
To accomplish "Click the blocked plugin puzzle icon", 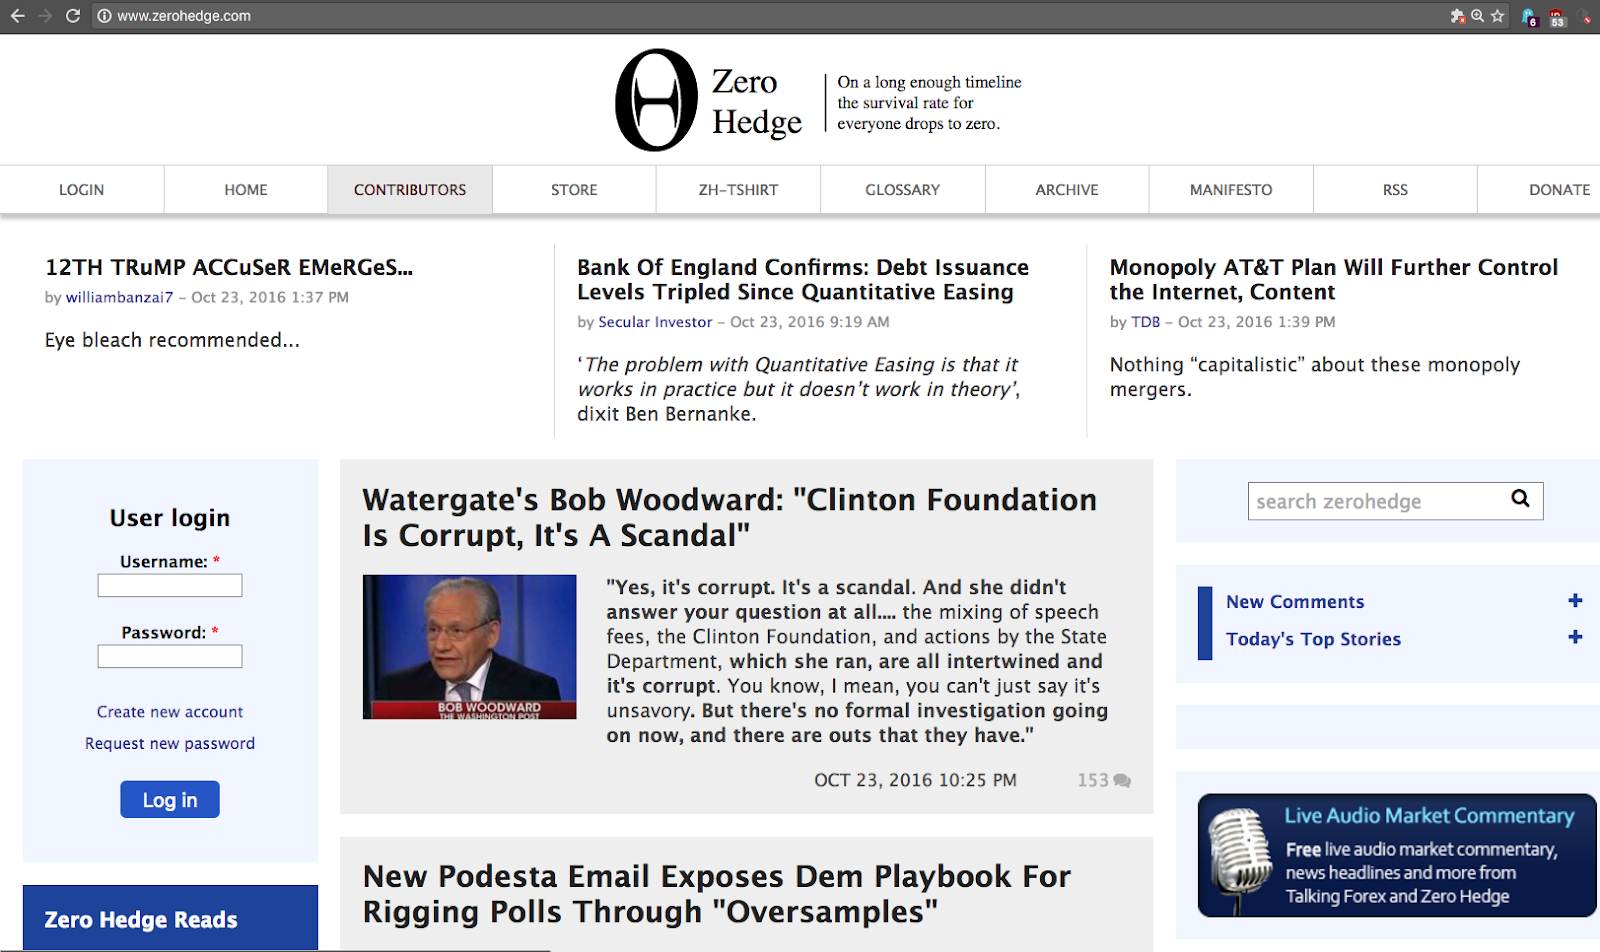I will [1457, 16].
